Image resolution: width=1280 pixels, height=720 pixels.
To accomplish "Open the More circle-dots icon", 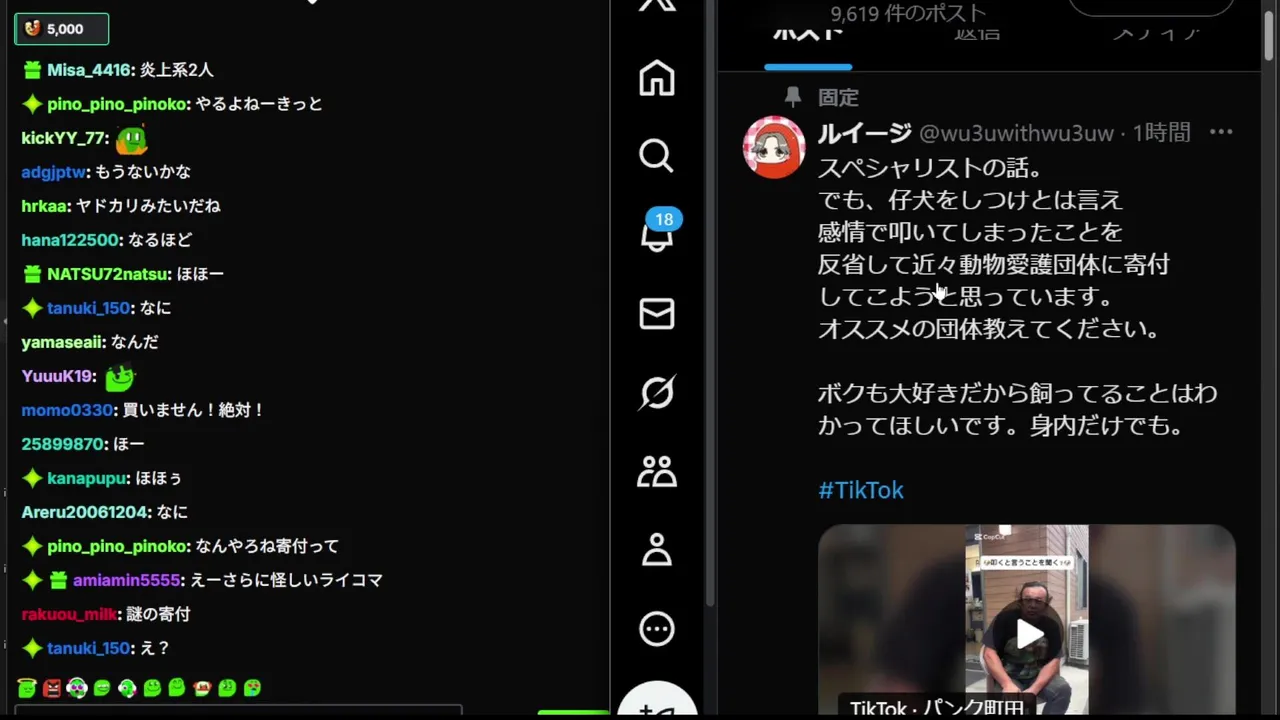I will (x=657, y=629).
